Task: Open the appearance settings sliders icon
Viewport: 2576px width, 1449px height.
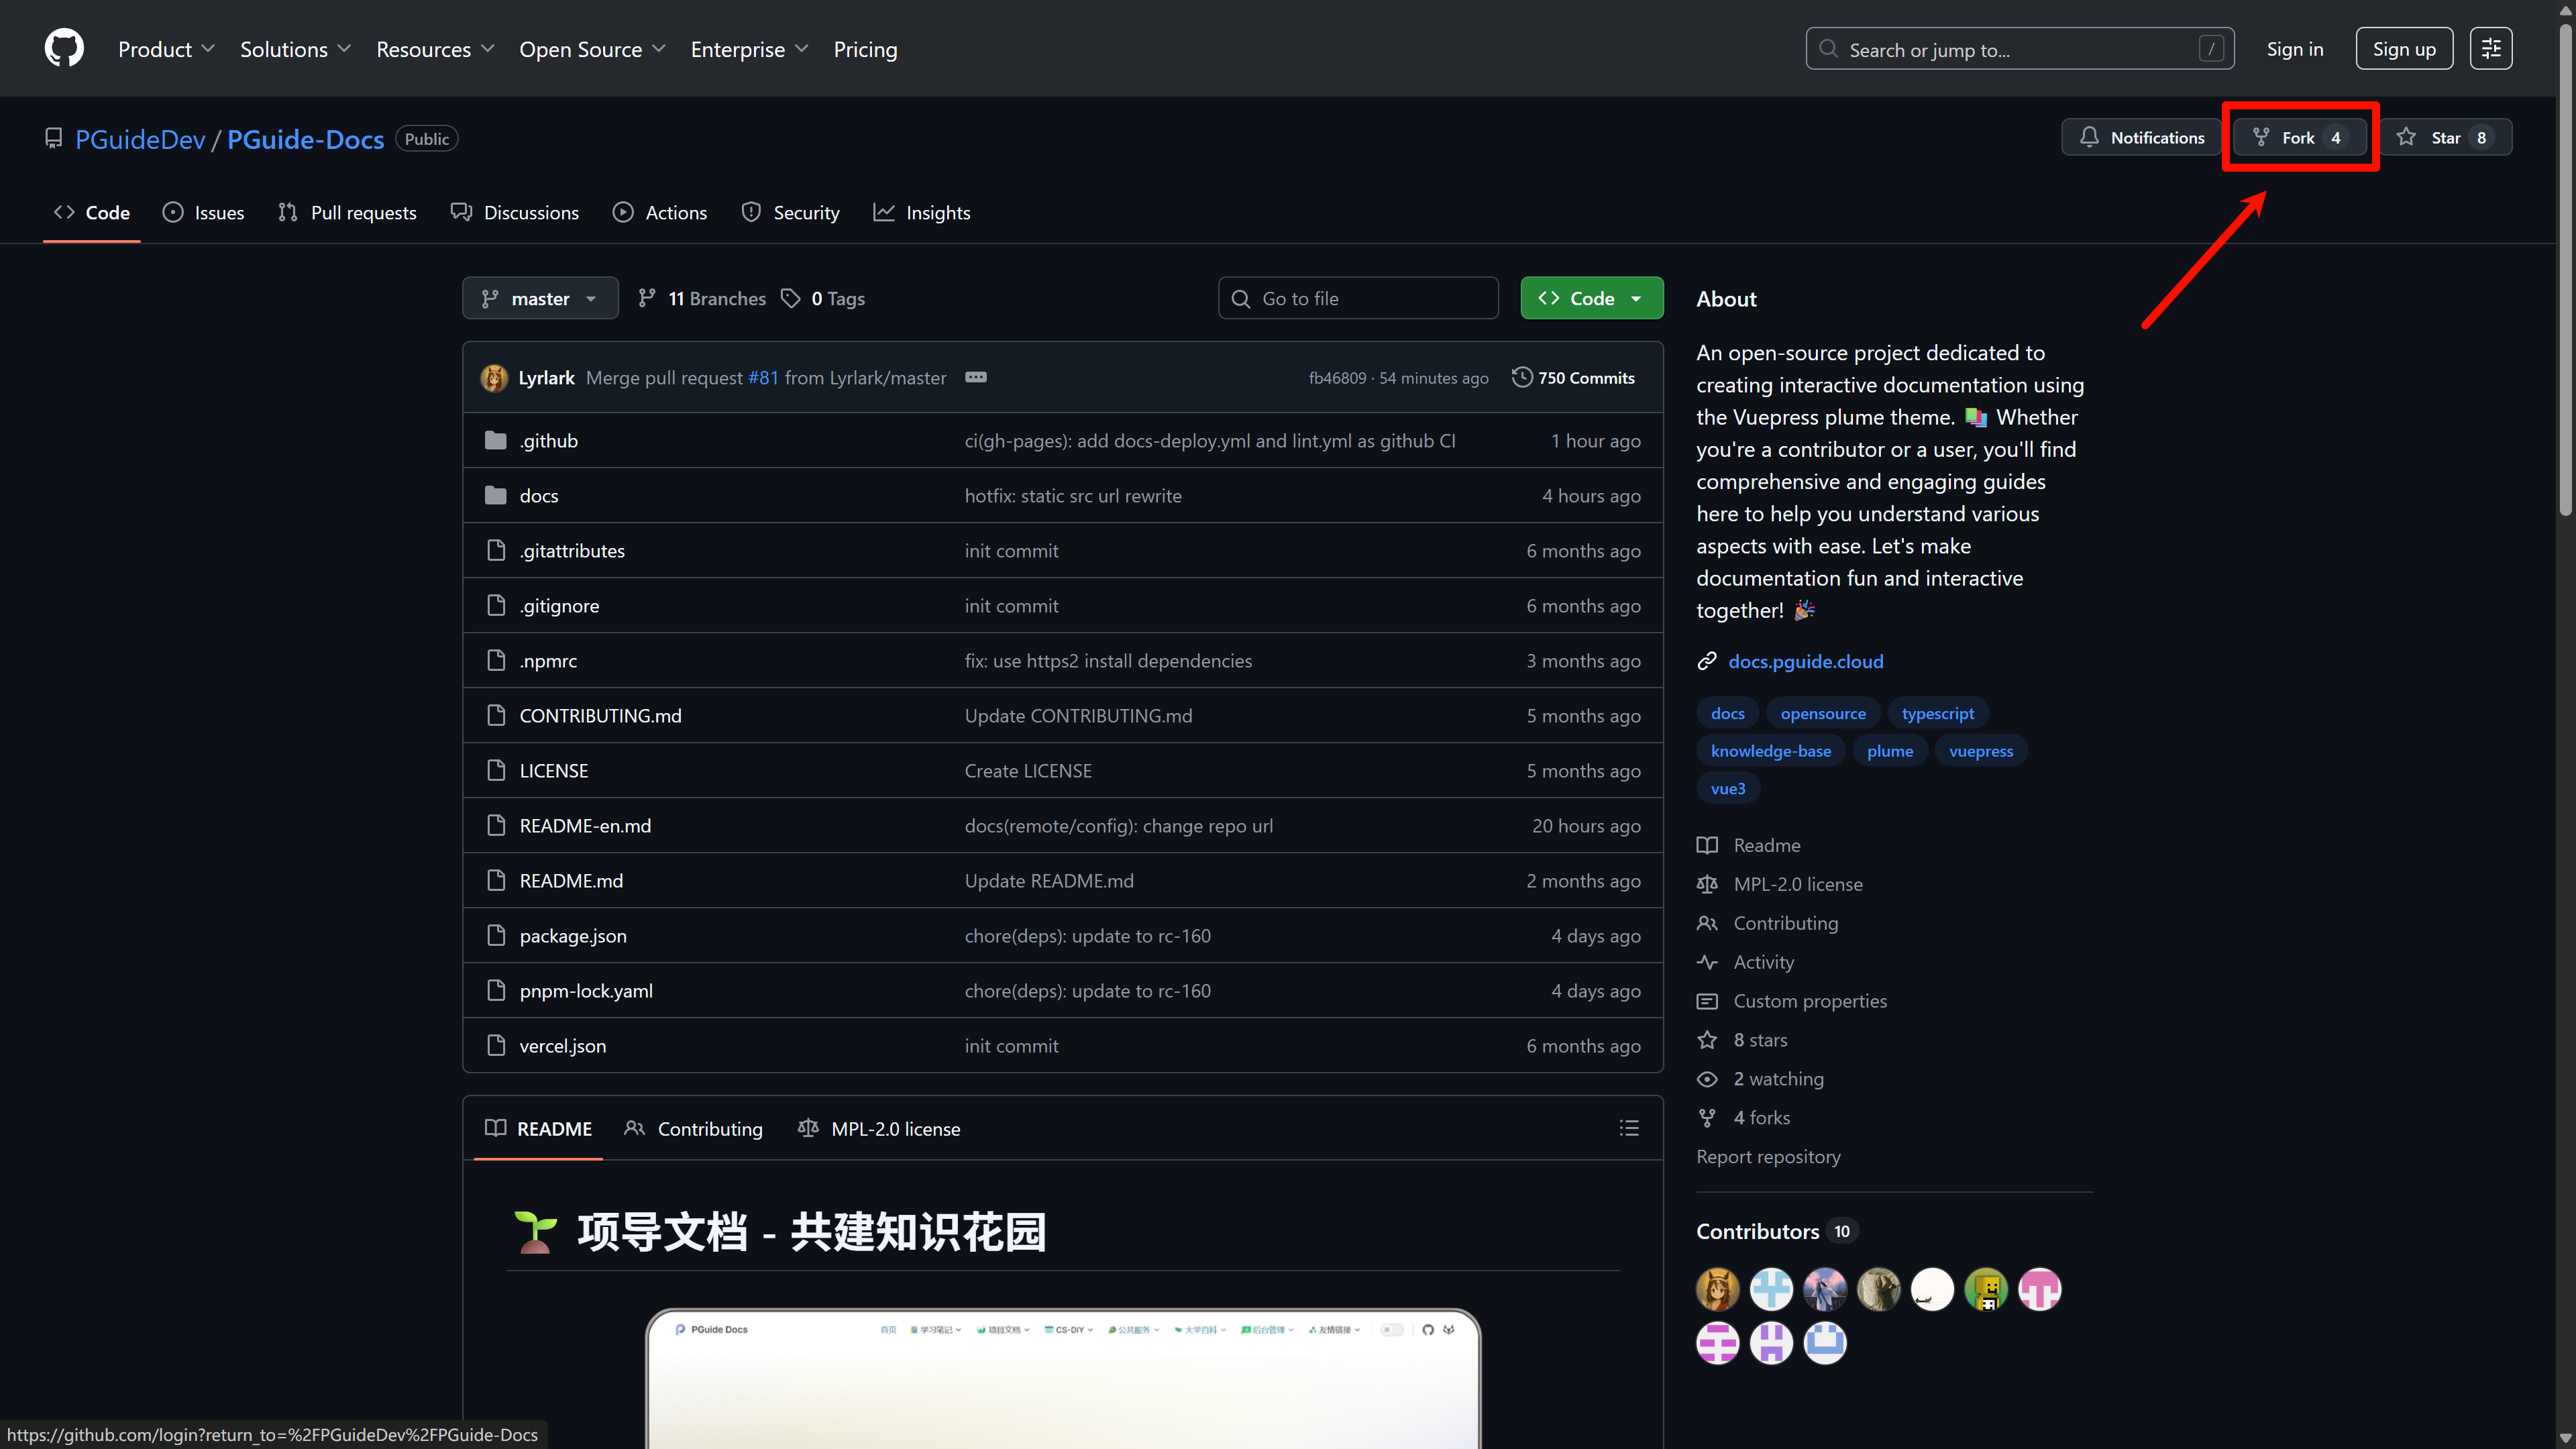Action: (x=2491, y=48)
